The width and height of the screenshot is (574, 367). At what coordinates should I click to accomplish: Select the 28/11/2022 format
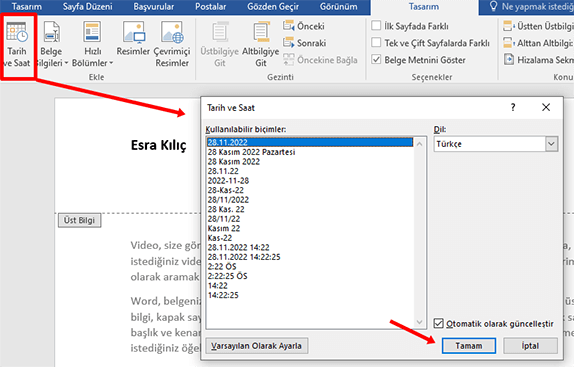(310, 200)
